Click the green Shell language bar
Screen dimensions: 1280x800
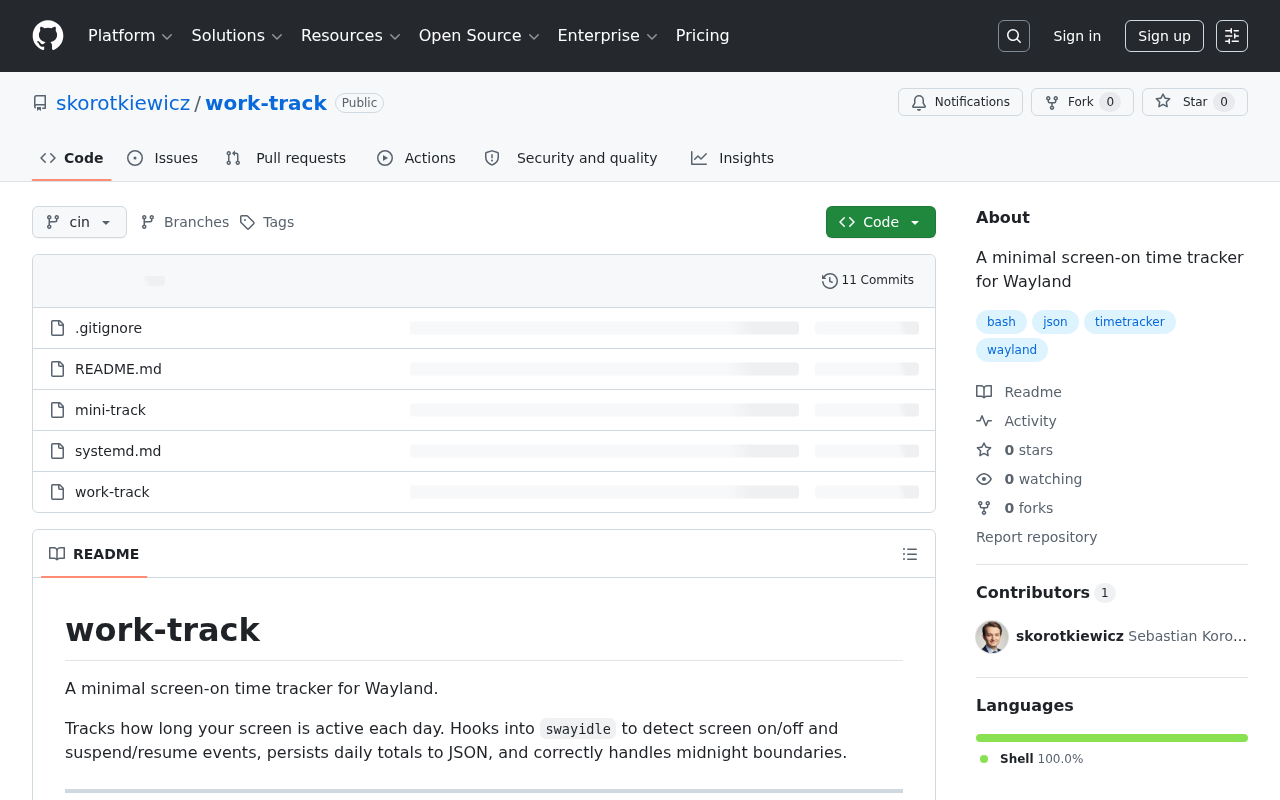tap(1112, 738)
